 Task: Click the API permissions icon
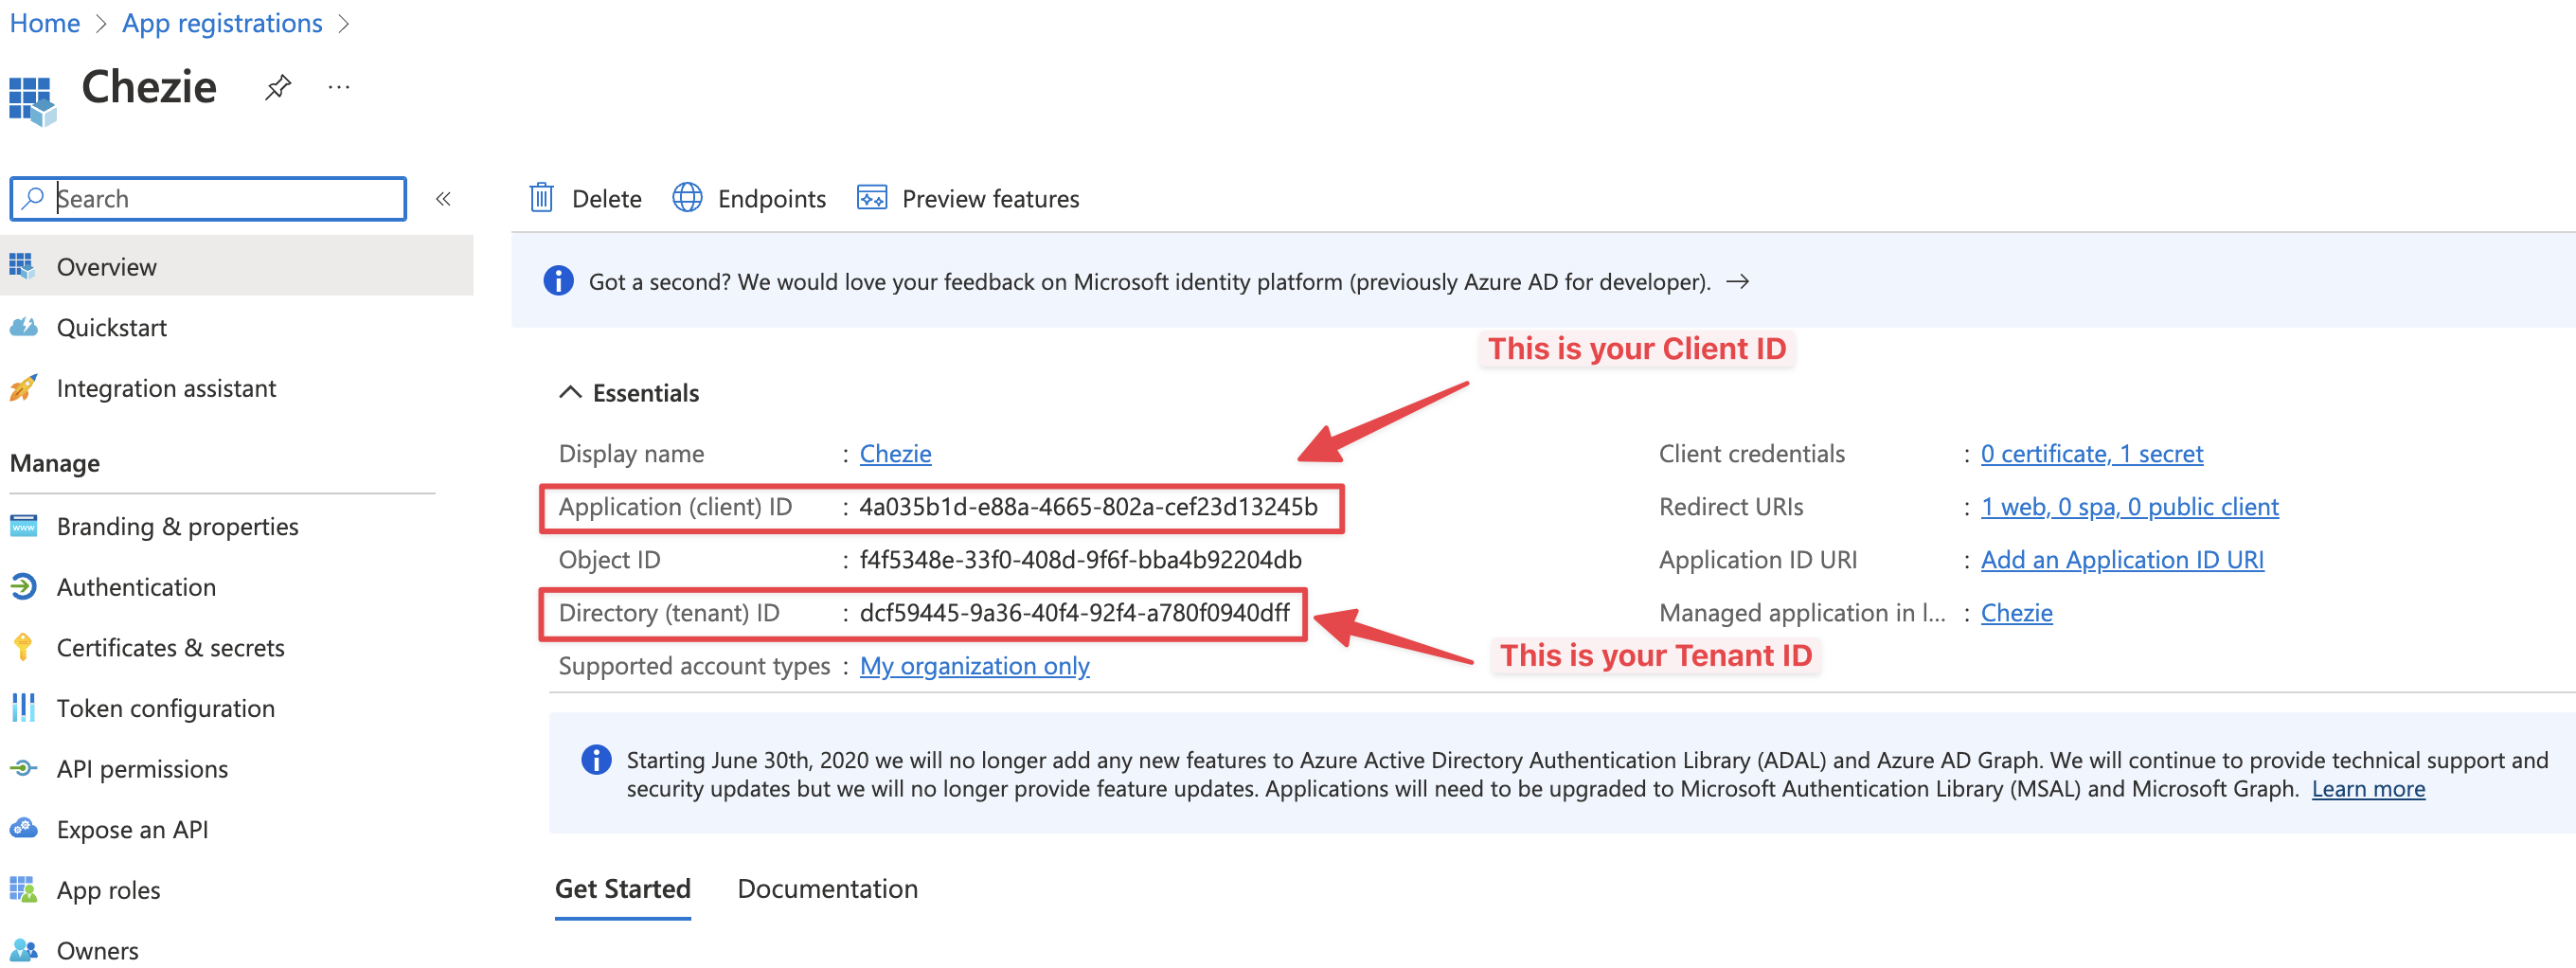23,768
